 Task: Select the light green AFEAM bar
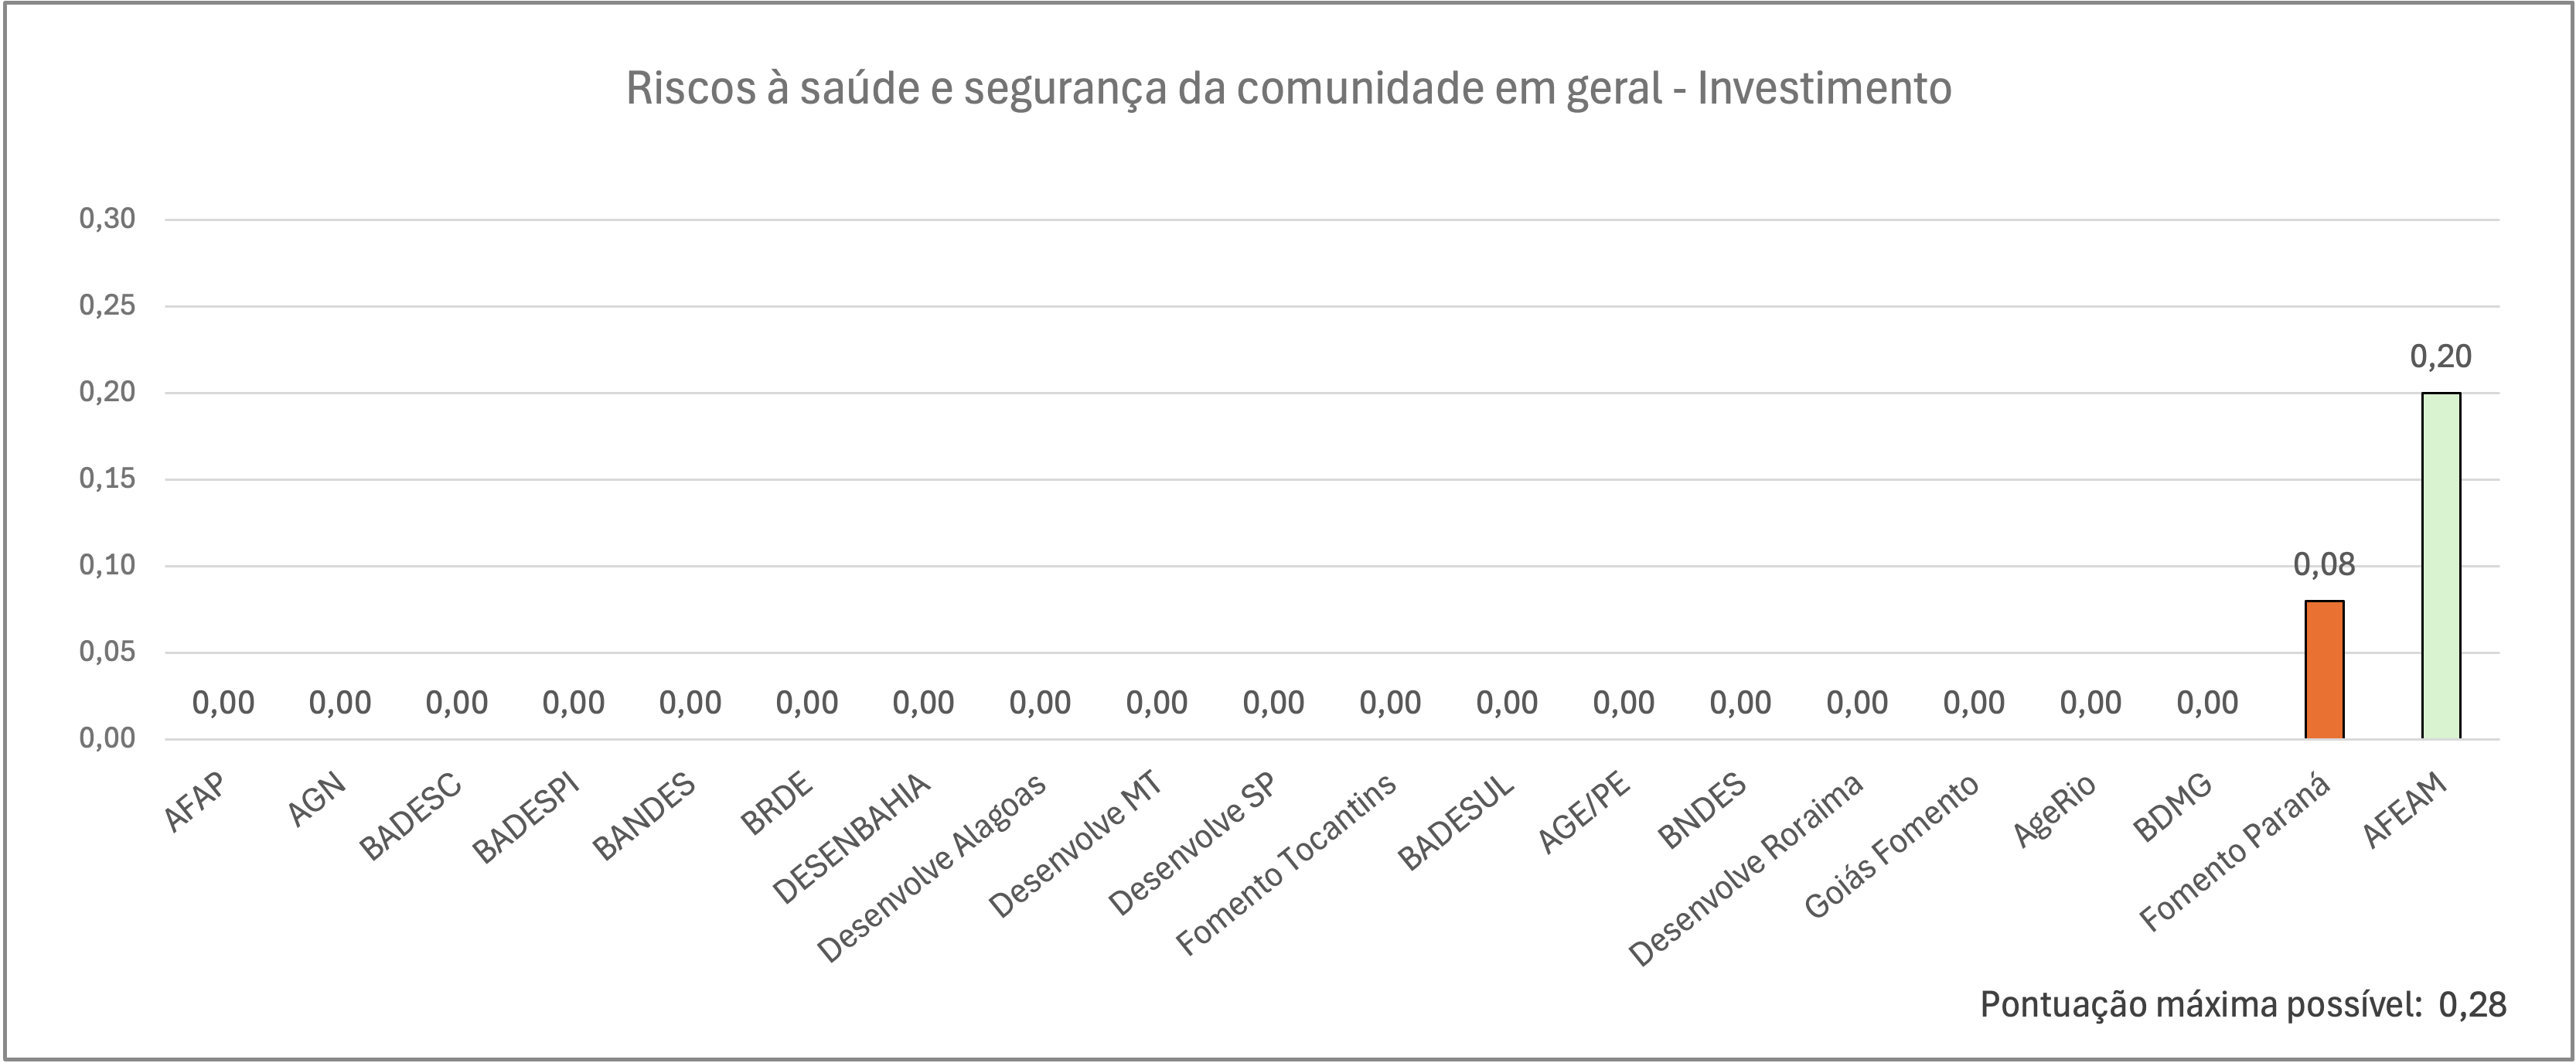coord(2441,566)
